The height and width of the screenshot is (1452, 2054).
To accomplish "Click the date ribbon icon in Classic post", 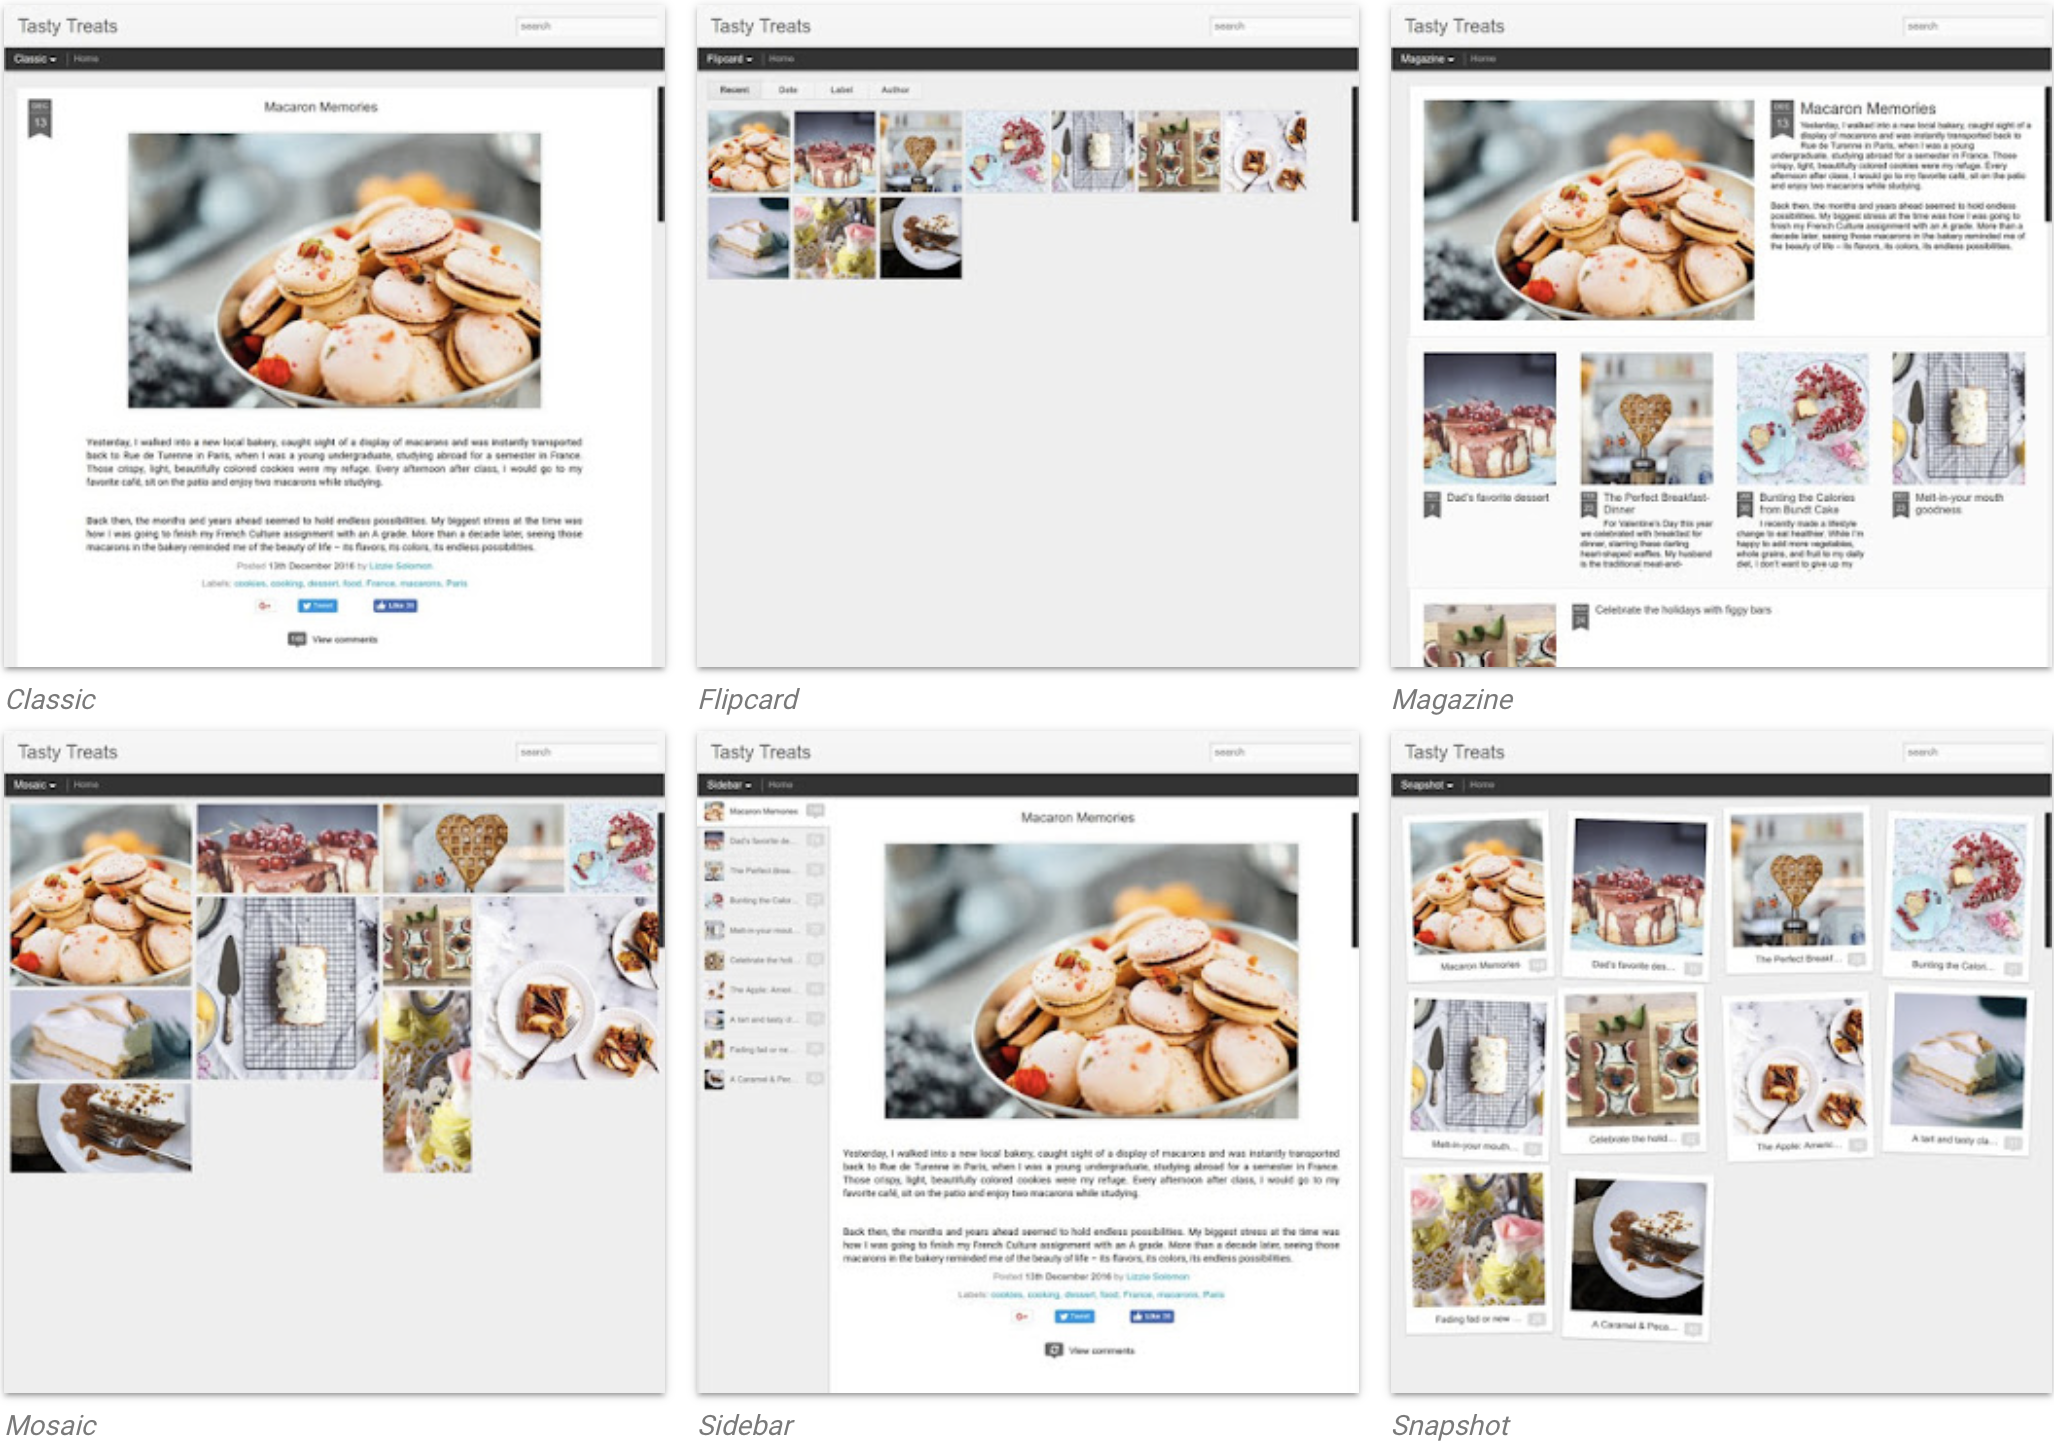I will point(40,118).
